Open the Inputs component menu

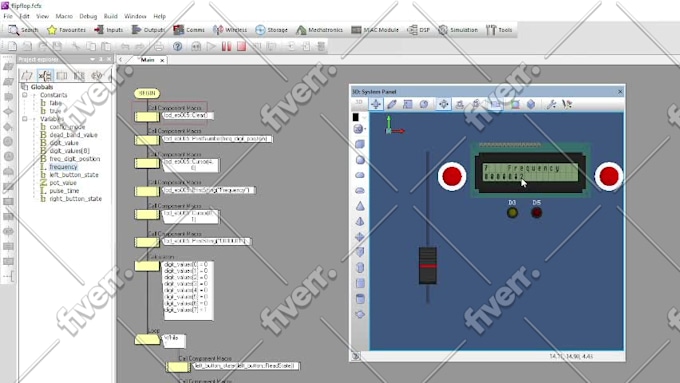point(109,29)
